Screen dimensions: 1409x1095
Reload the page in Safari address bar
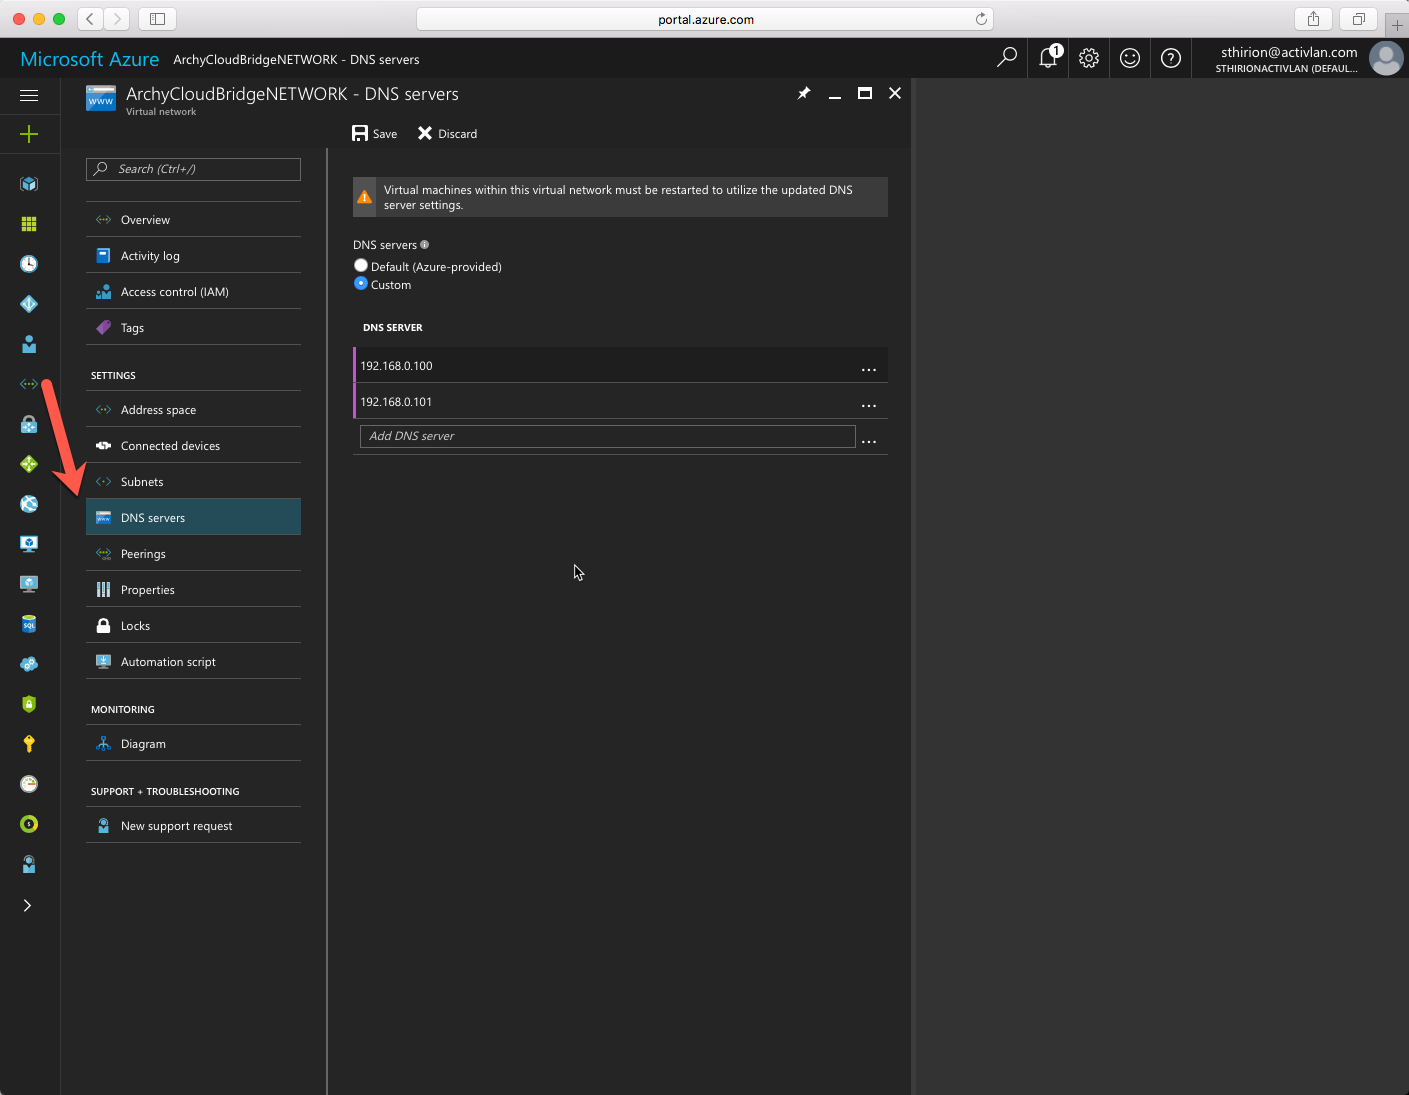pyautogui.click(x=981, y=19)
